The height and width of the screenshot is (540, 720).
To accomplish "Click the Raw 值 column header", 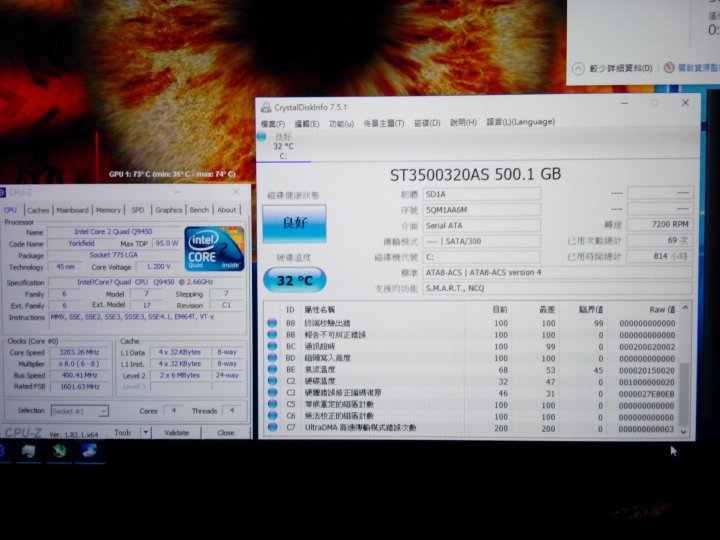I will (662, 309).
